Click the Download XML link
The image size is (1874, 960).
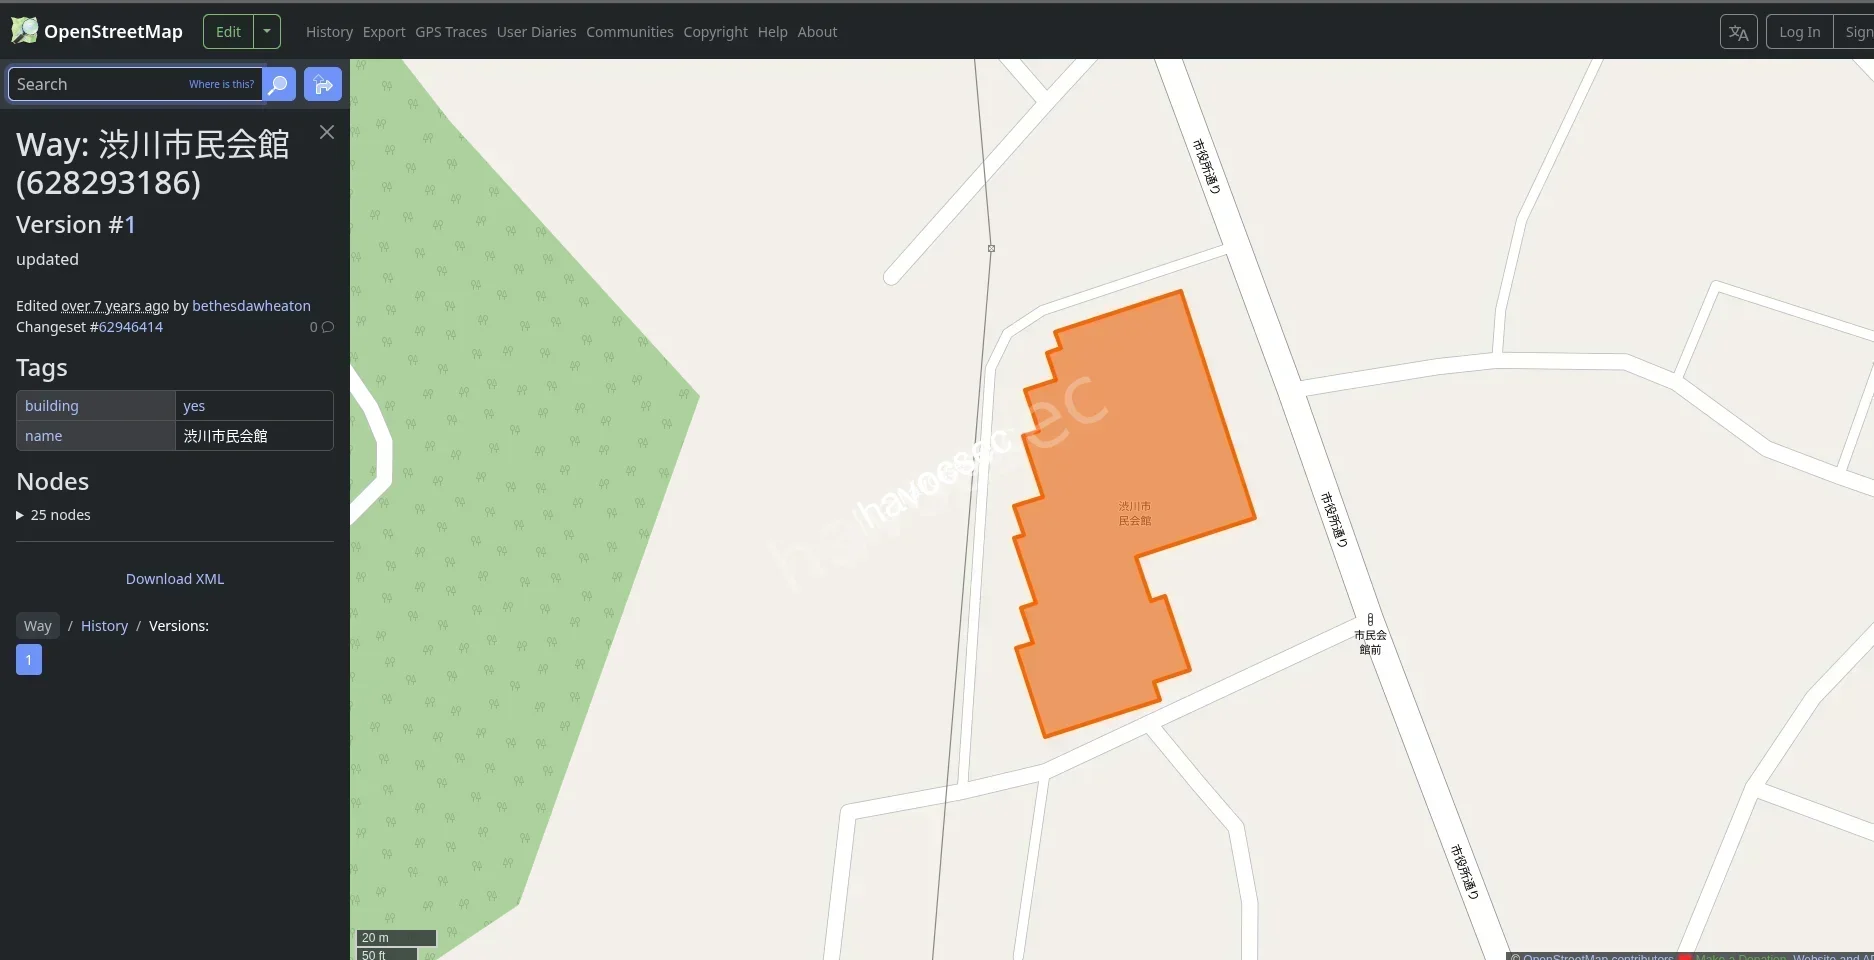click(174, 578)
